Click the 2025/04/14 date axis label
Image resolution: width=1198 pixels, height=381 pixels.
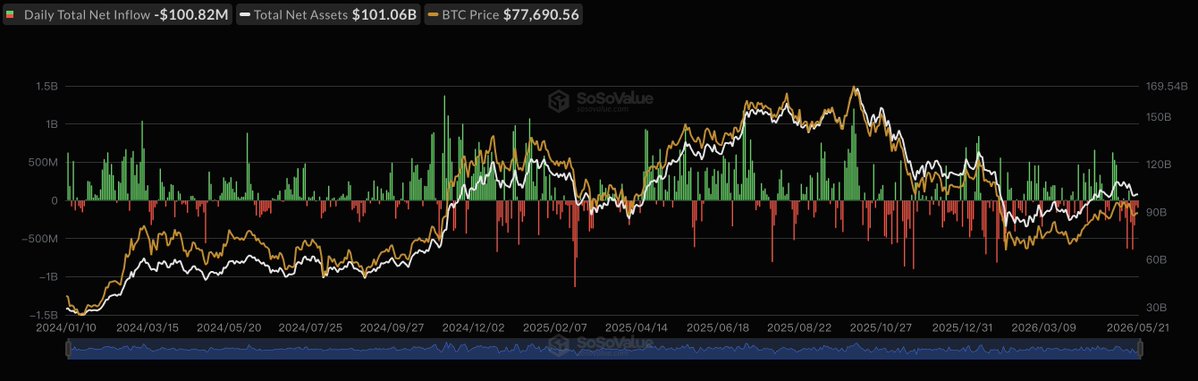pyautogui.click(x=636, y=327)
